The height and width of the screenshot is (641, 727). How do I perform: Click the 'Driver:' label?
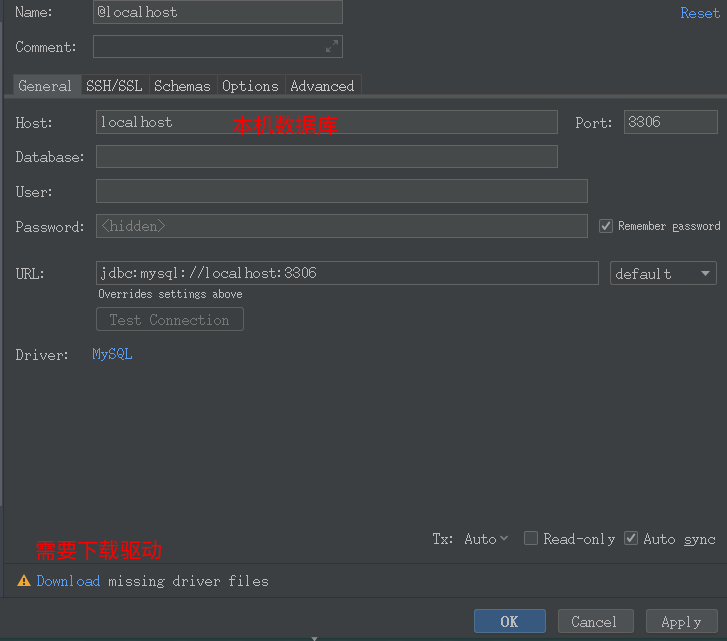click(42, 355)
